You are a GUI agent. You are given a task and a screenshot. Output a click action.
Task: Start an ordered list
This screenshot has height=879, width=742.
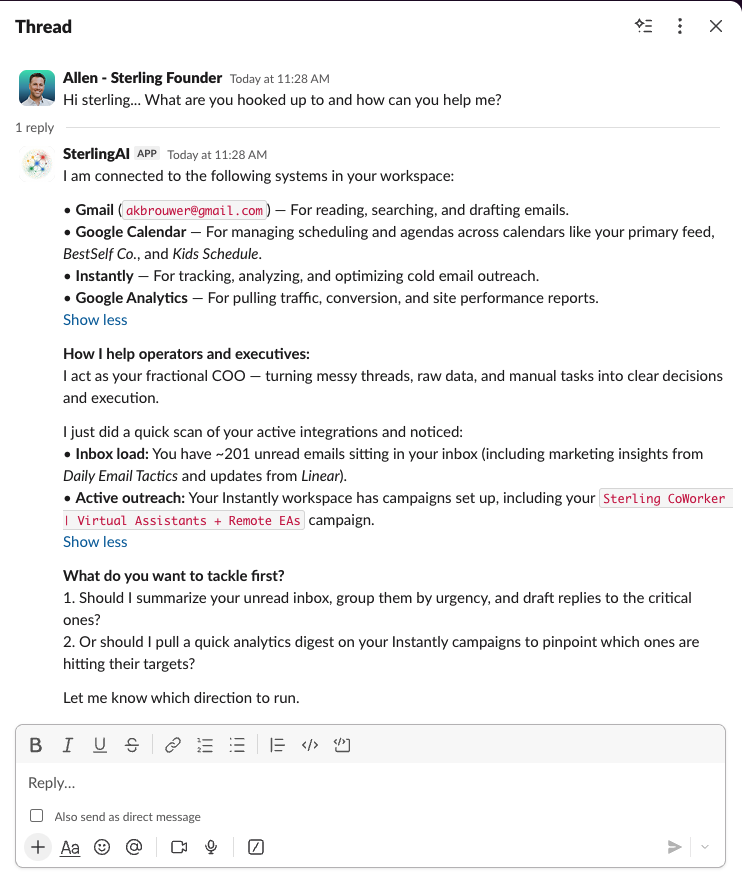click(205, 745)
